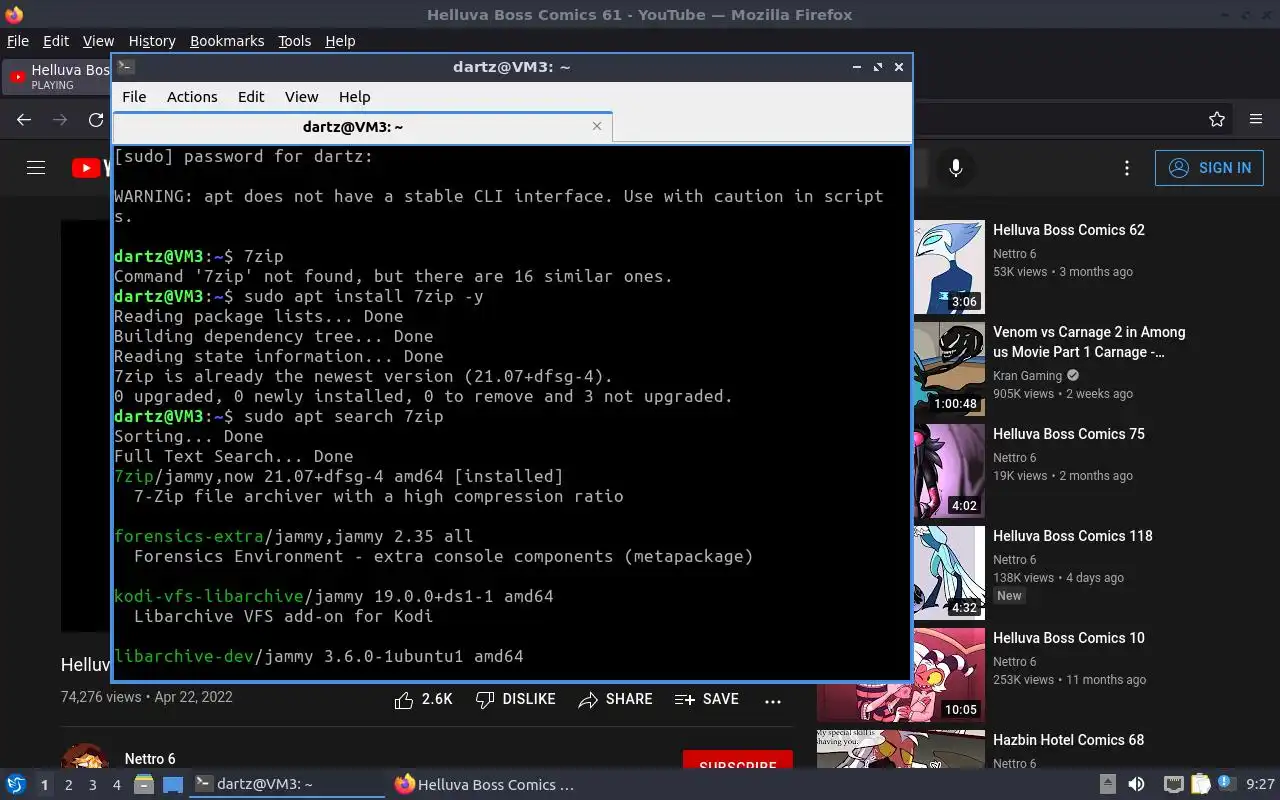
Task: Select dartz@VM3 terminal taskbar entry
Action: tap(288, 785)
